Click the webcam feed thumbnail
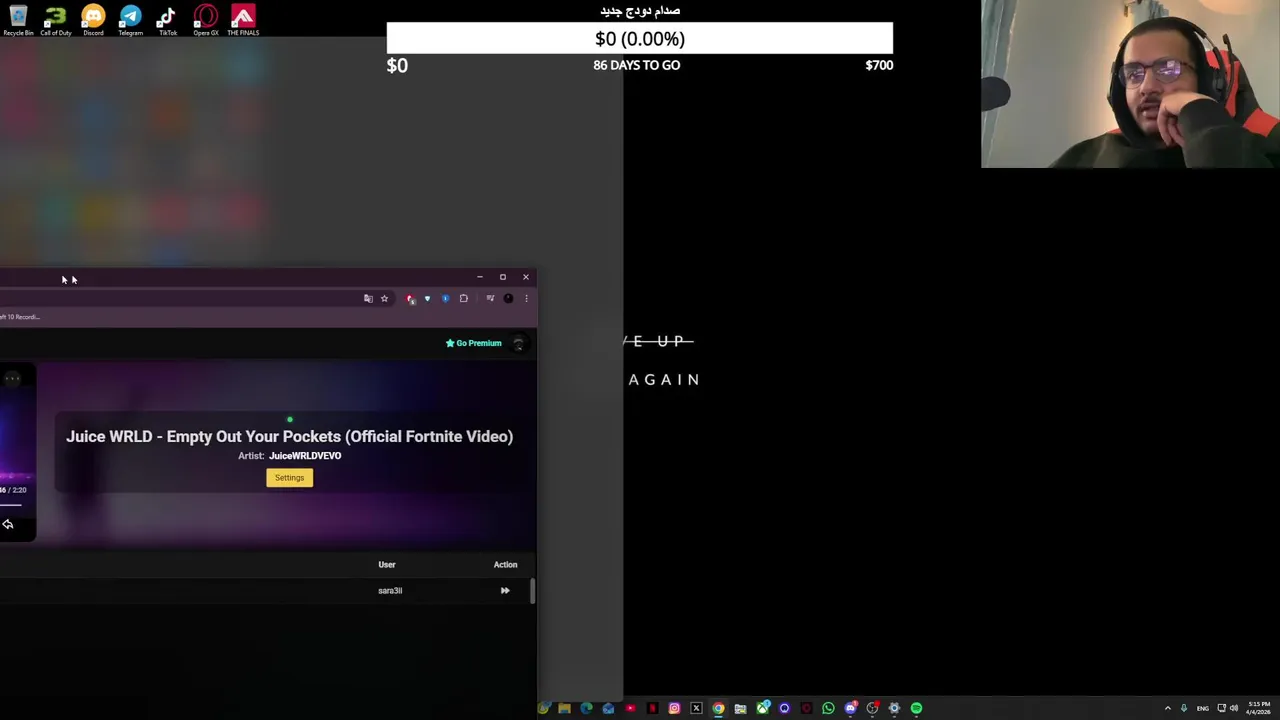Viewport: 1280px width, 720px height. pyautogui.click(x=1130, y=83)
